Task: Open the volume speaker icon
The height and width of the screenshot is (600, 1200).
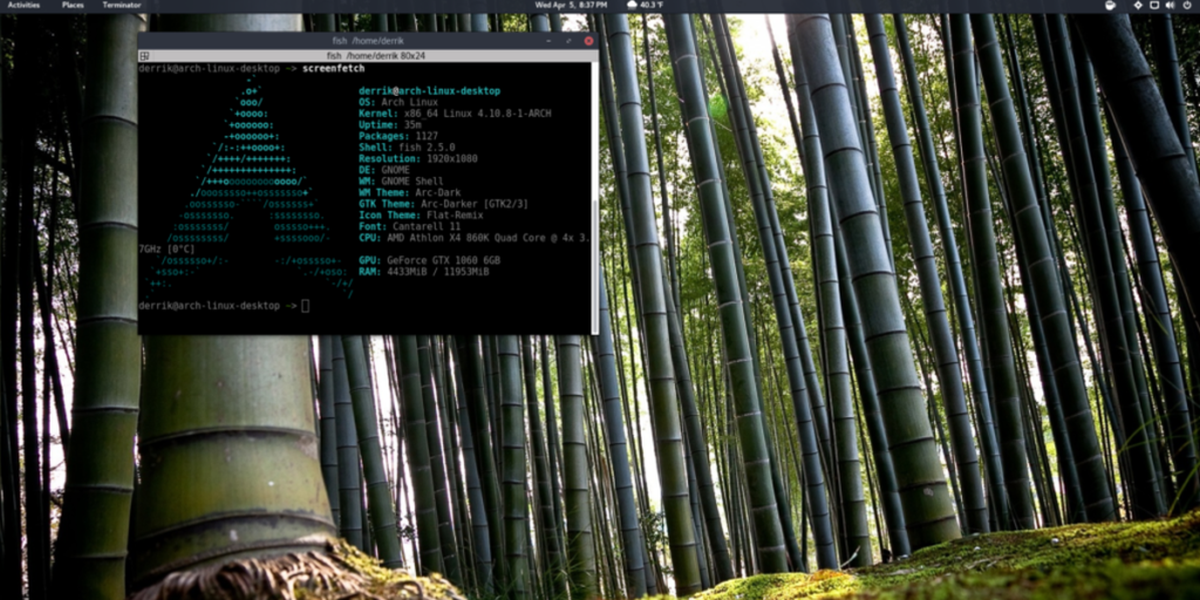Action: click(1169, 6)
